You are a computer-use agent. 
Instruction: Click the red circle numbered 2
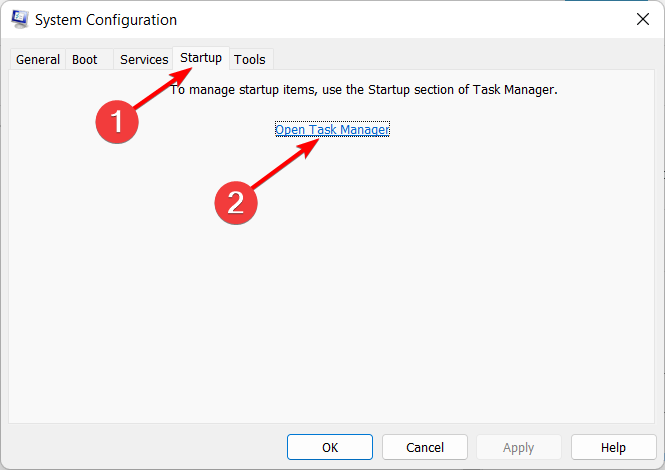click(236, 203)
